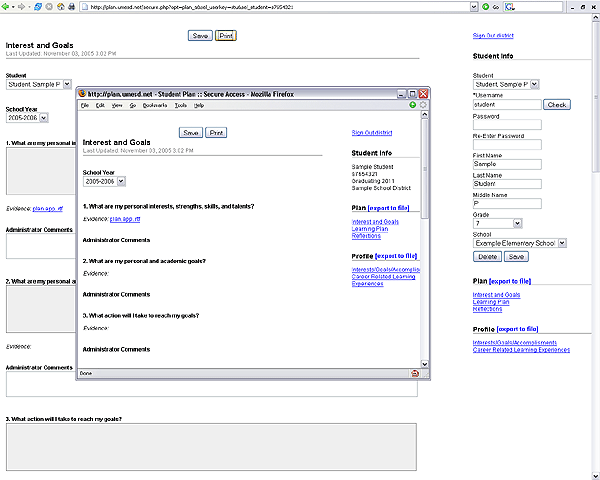
Task: Open the File menu in the popup
Action: tap(85, 105)
